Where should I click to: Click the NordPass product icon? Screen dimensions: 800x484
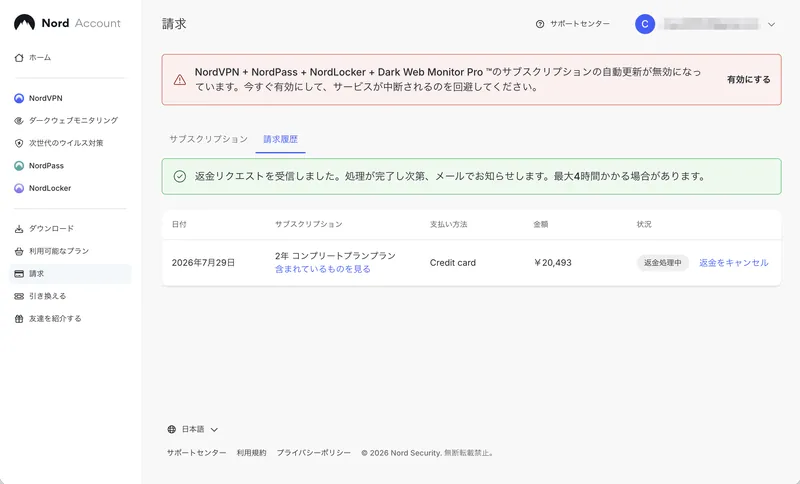coord(19,166)
